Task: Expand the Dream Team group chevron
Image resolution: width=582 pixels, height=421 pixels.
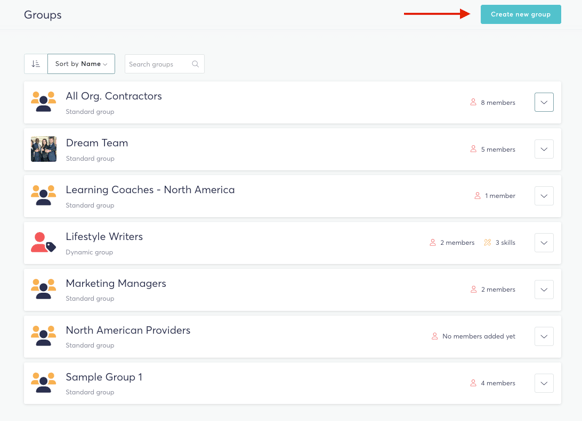Action: pyautogui.click(x=544, y=149)
